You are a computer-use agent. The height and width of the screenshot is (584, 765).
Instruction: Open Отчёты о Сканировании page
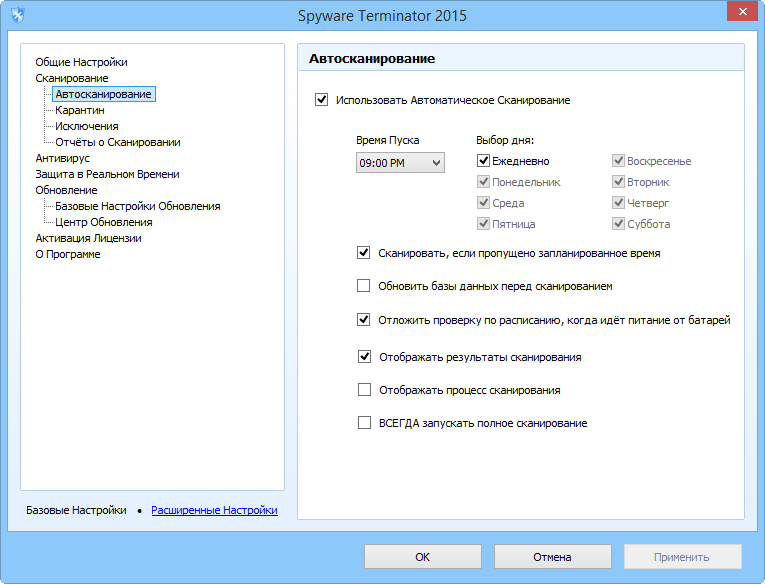[x=118, y=142]
